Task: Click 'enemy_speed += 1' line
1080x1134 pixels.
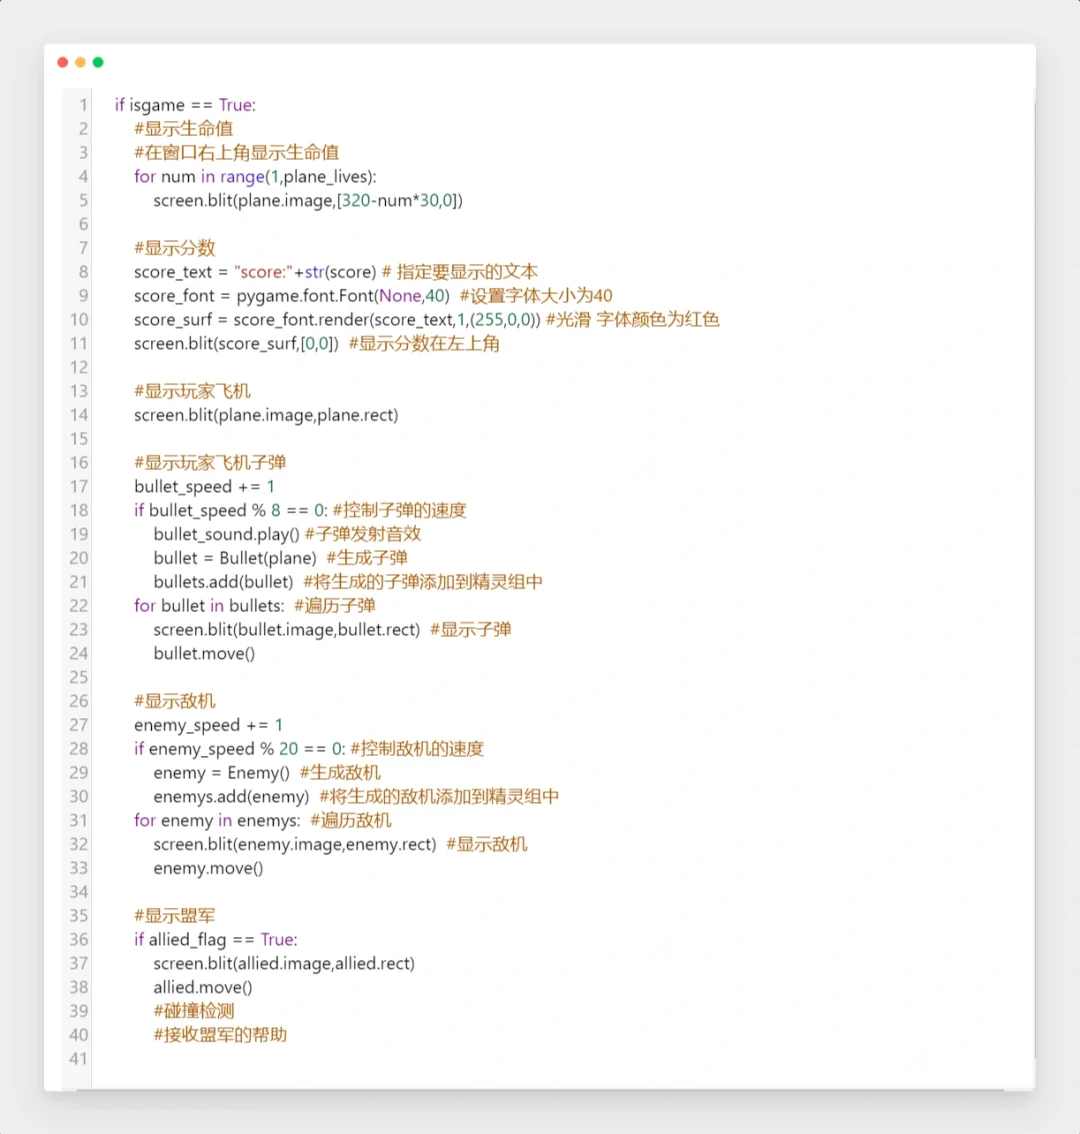Action: pos(208,725)
